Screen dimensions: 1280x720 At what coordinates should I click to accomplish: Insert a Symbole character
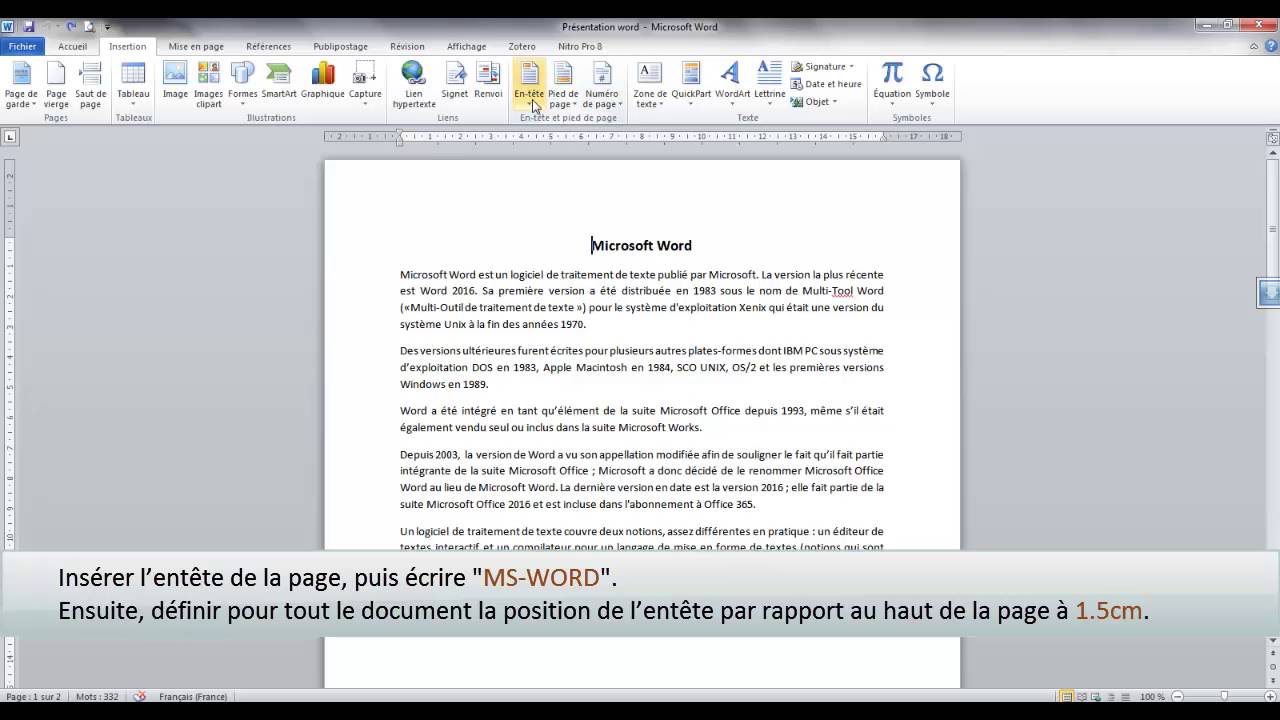[932, 85]
